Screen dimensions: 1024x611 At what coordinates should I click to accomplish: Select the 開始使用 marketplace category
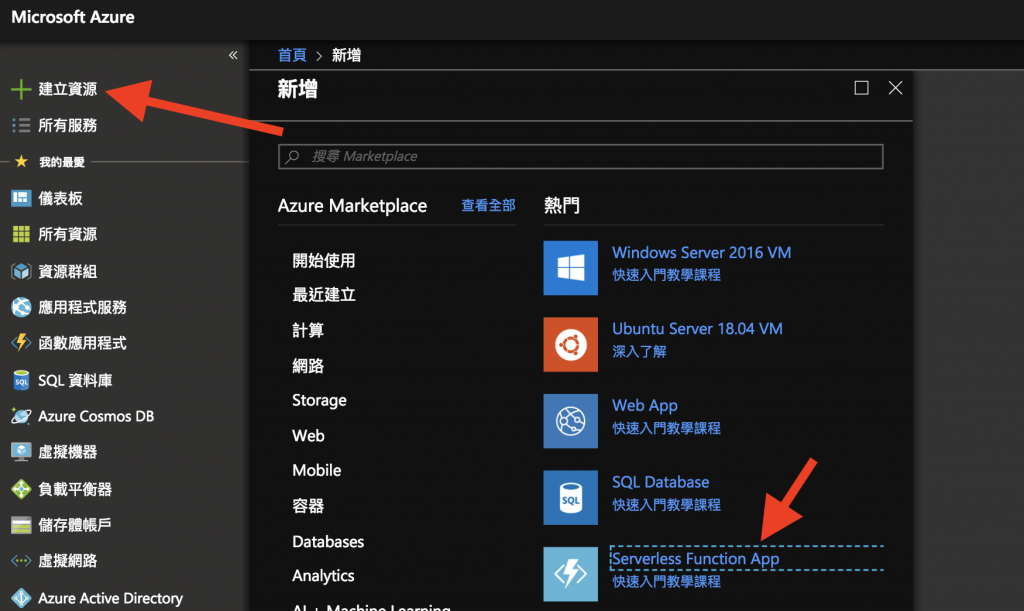pos(324,260)
